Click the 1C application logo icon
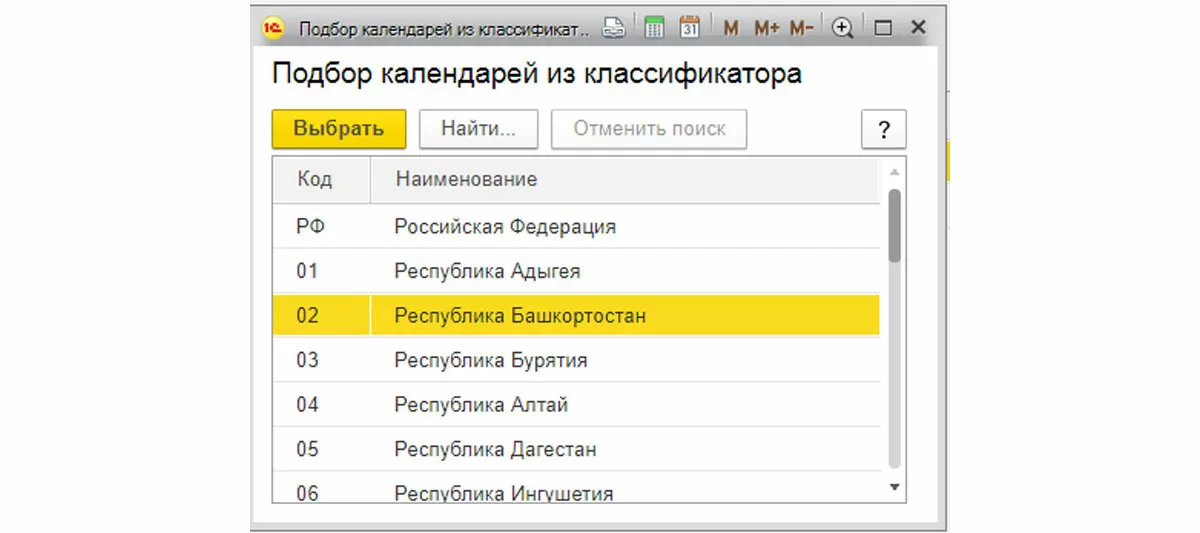The height and width of the screenshot is (533, 1200). click(x=271, y=28)
